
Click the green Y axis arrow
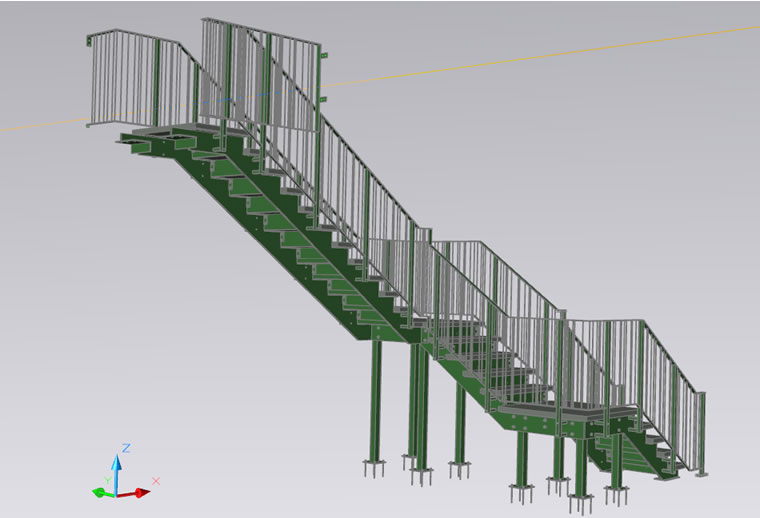103,493
